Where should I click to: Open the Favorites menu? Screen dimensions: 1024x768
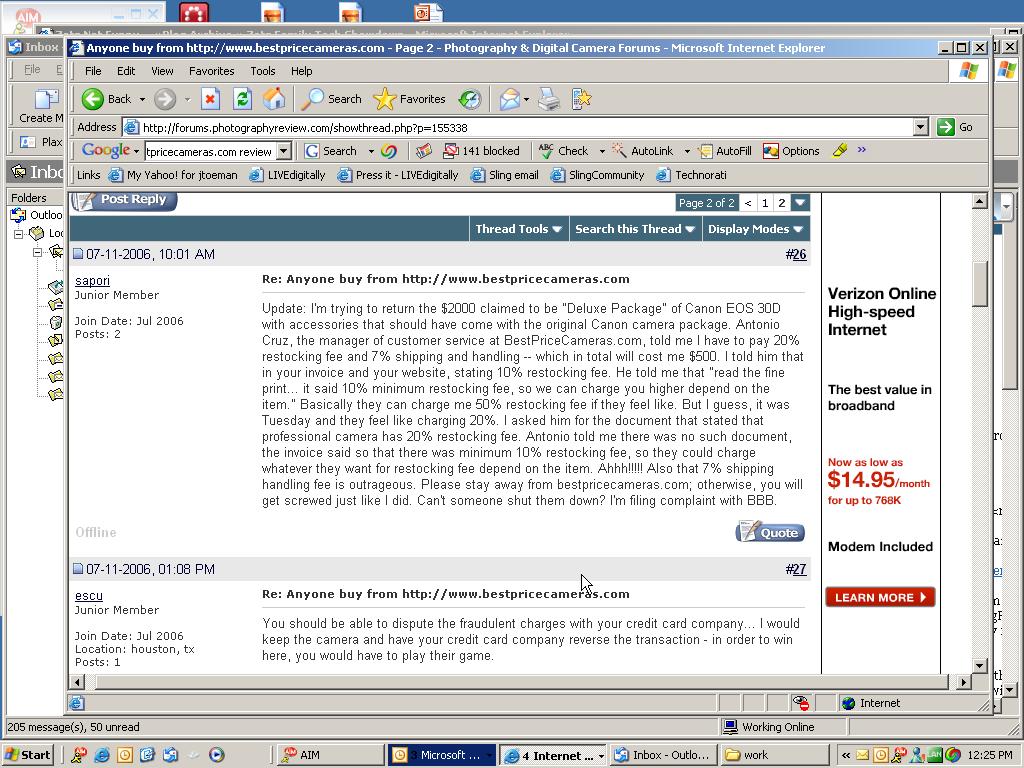[211, 71]
